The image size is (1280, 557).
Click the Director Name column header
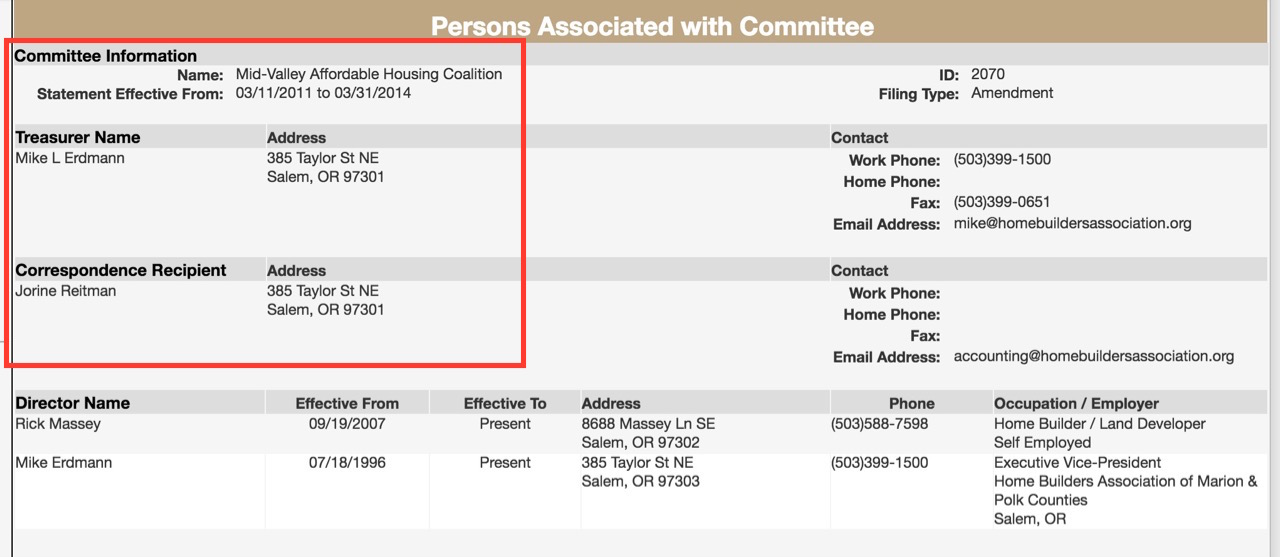pos(73,404)
